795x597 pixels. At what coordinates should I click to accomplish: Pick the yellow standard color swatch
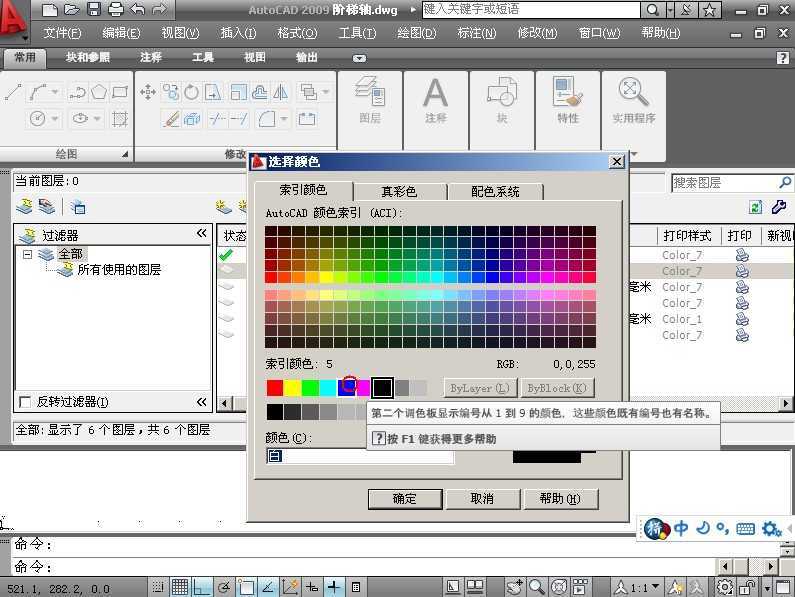click(x=293, y=388)
